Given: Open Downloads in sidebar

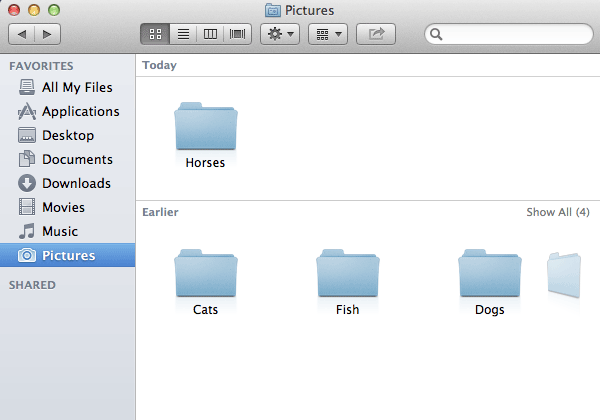Looking at the screenshot, I should point(67,183).
